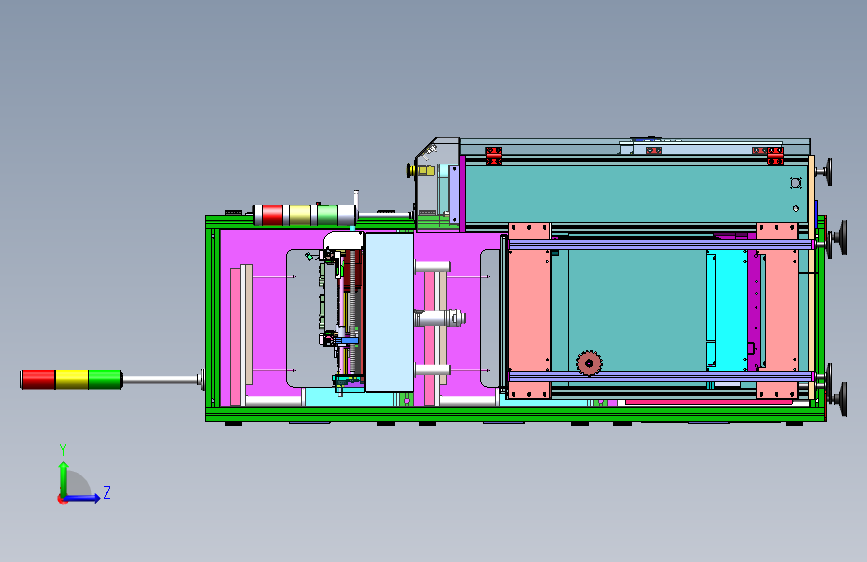Select the lower purple guide rail
The height and width of the screenshot is (562, 867).
[x=661, y=376]
